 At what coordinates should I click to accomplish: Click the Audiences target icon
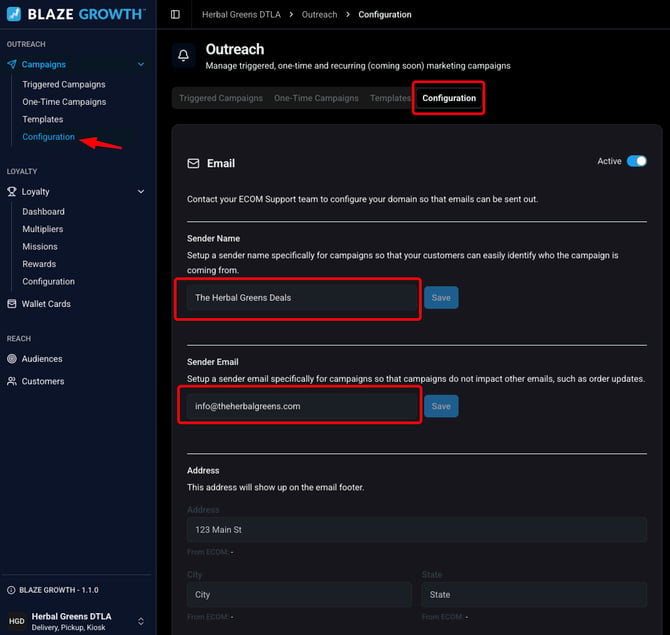[x=12, y=359]
